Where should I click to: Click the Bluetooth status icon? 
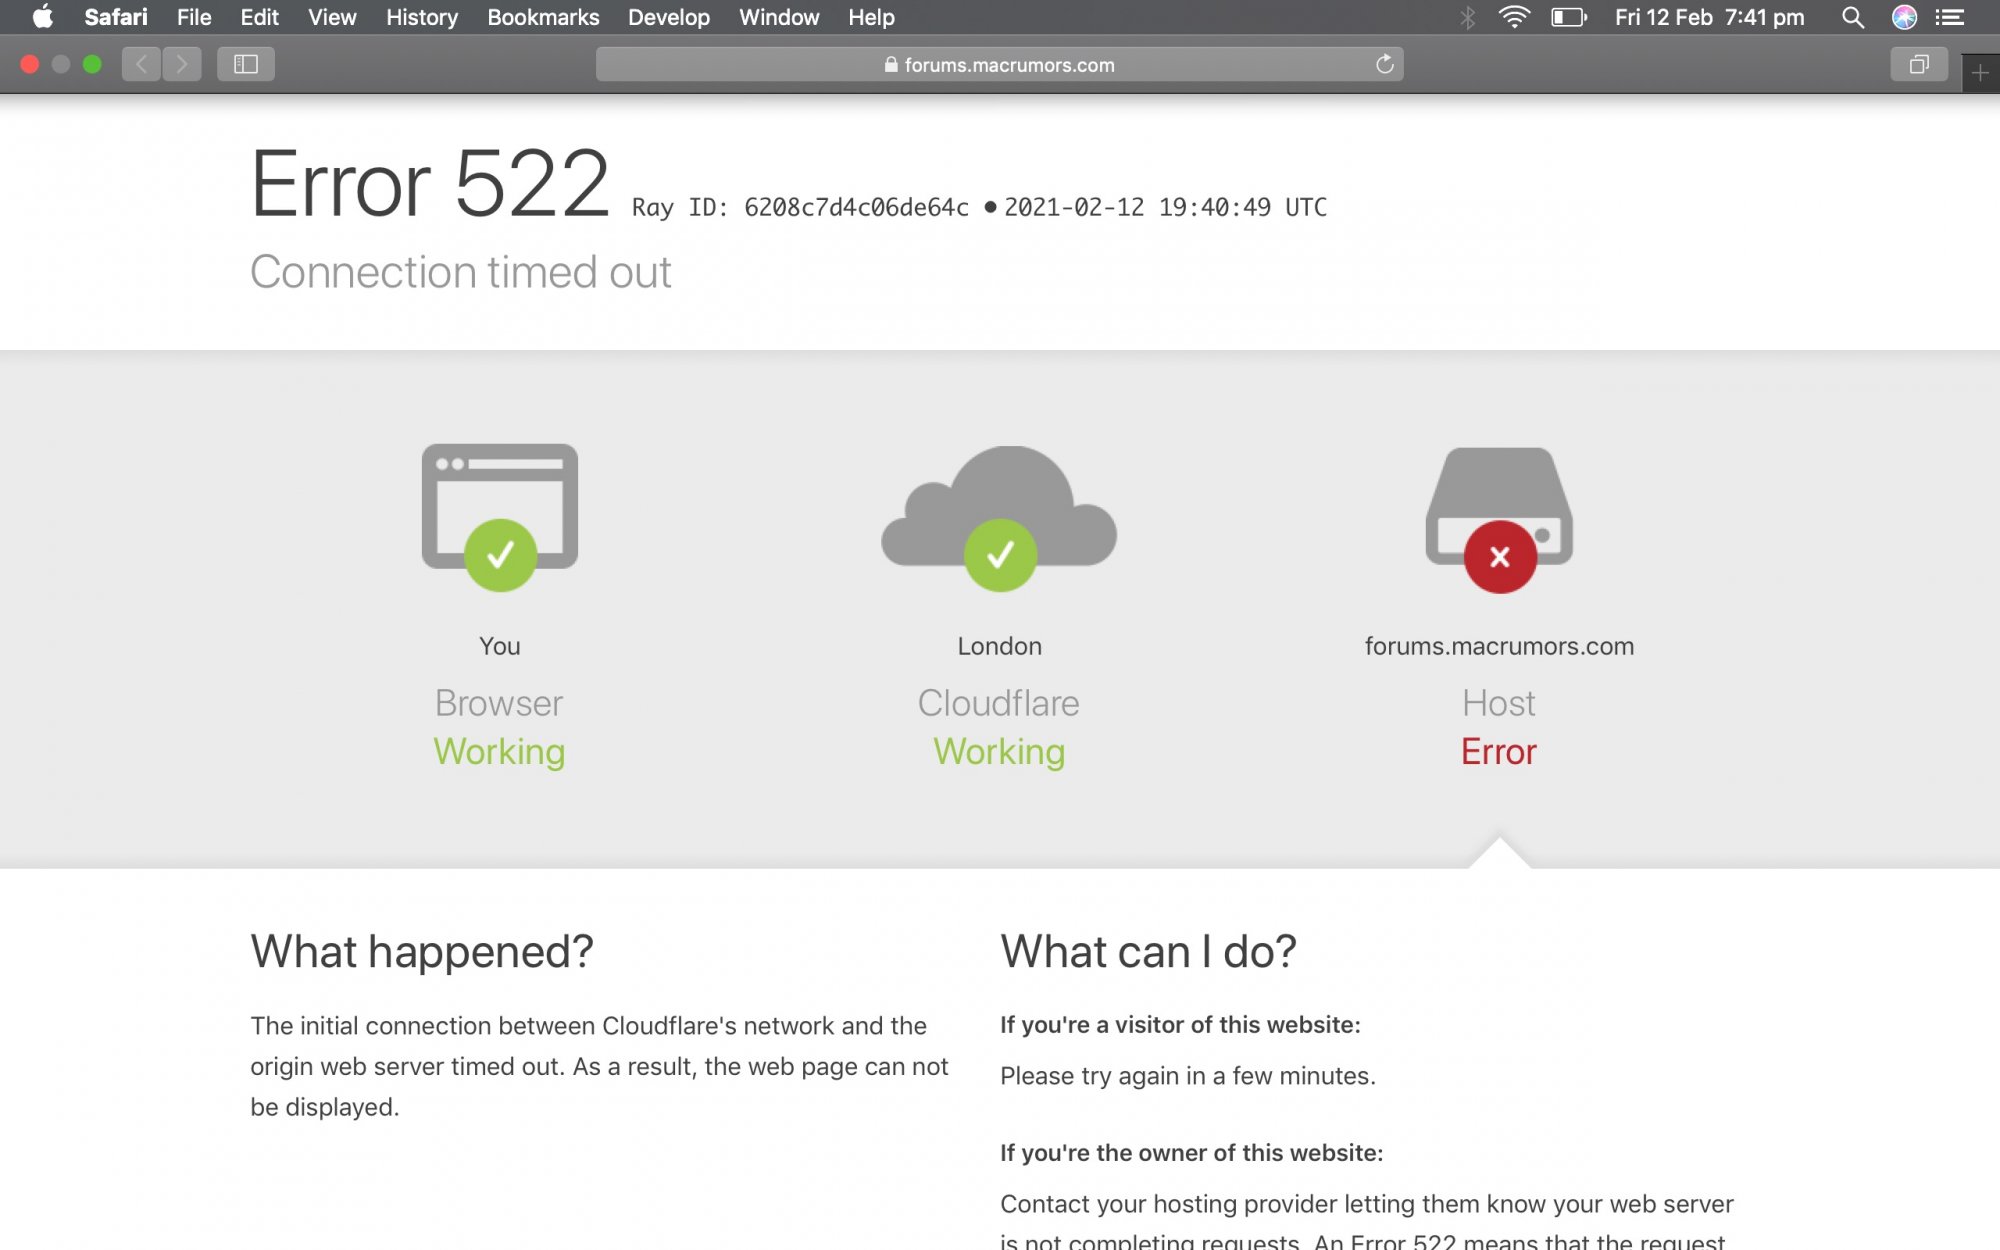[1467, 17]
